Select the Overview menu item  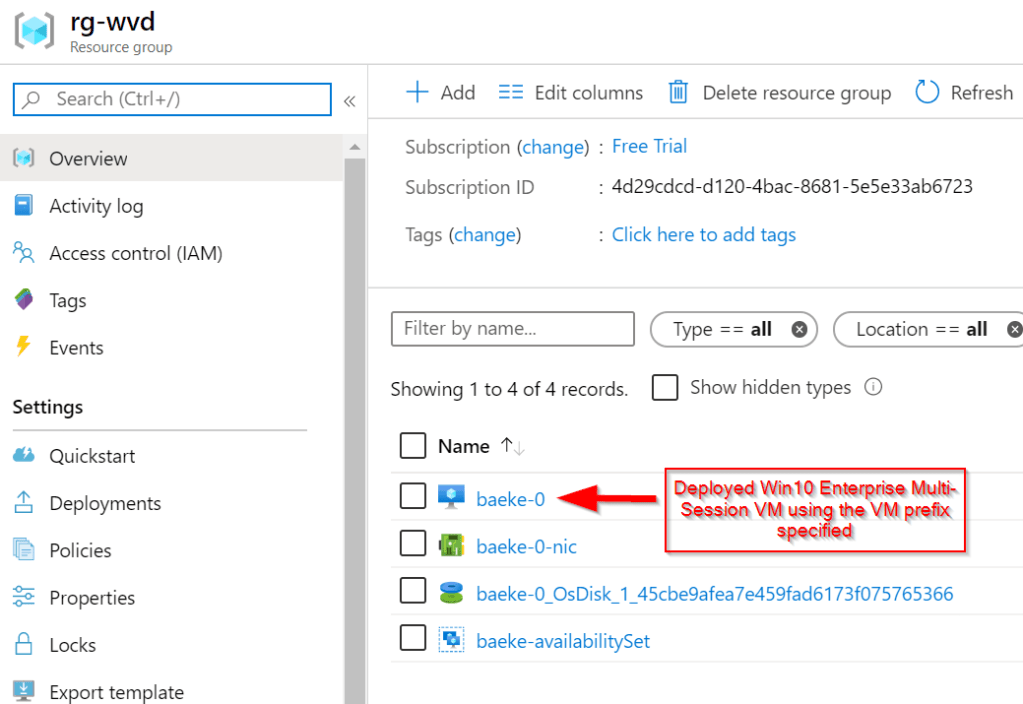(x=88, y=159)
